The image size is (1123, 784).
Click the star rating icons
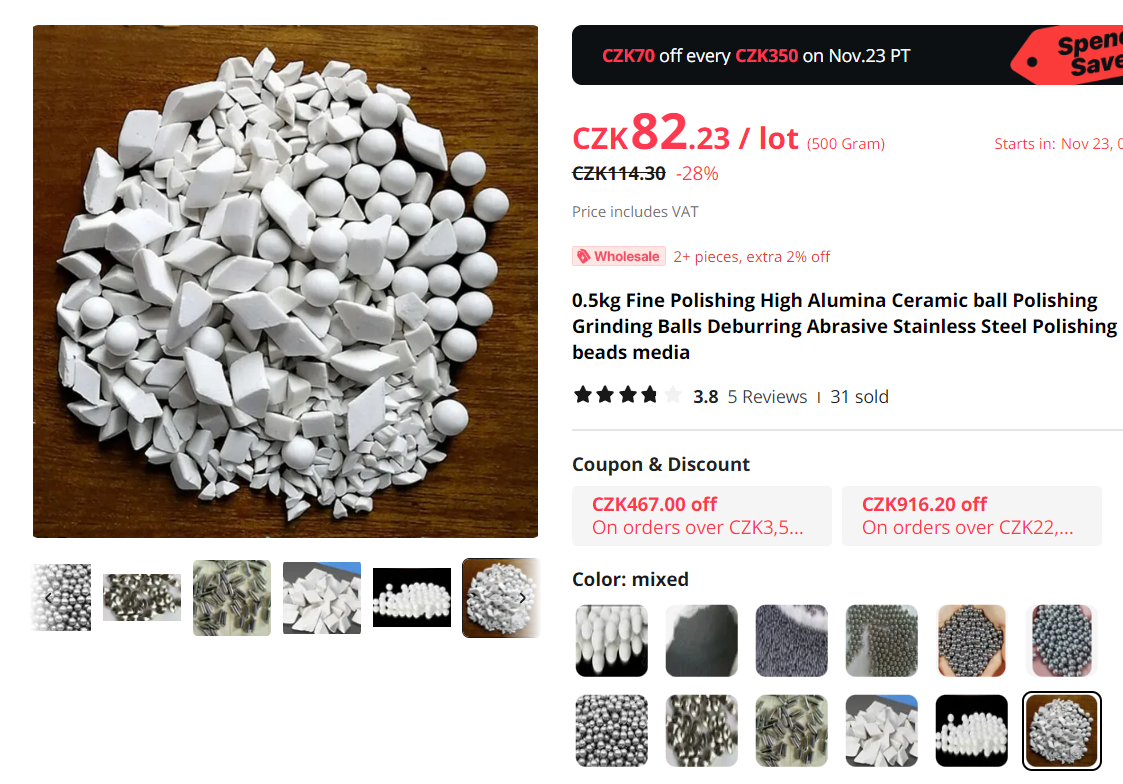(627, 395)
